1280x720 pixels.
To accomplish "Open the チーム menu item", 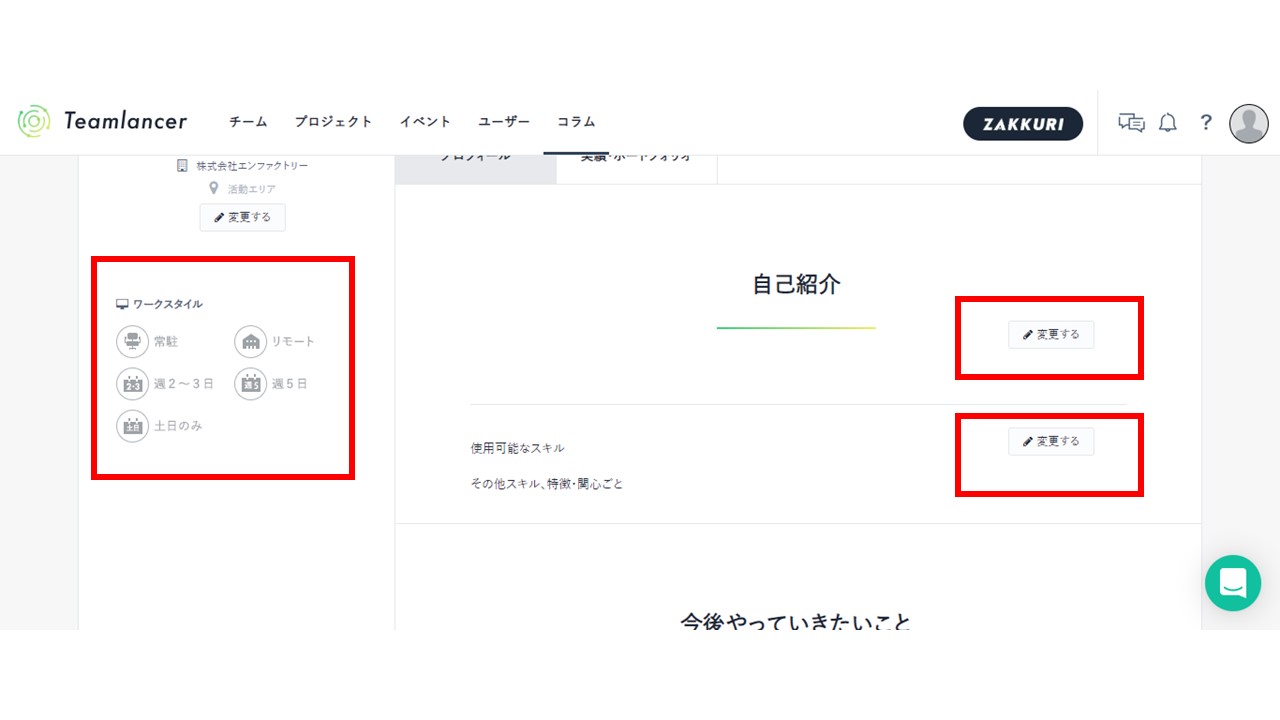I will (x=248, y=122).
